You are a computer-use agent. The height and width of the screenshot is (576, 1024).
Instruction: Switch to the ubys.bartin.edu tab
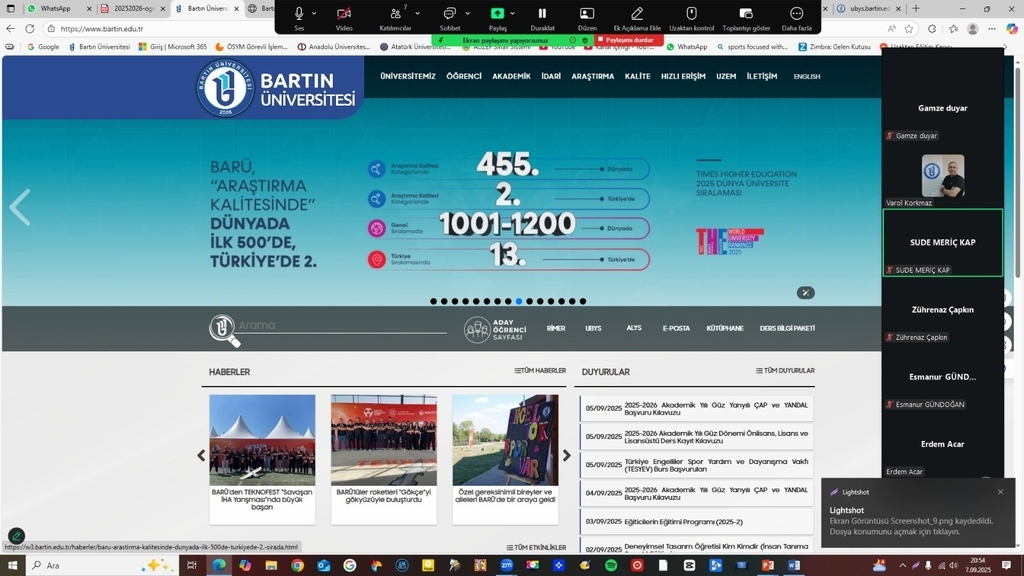[x=869, y=8]
